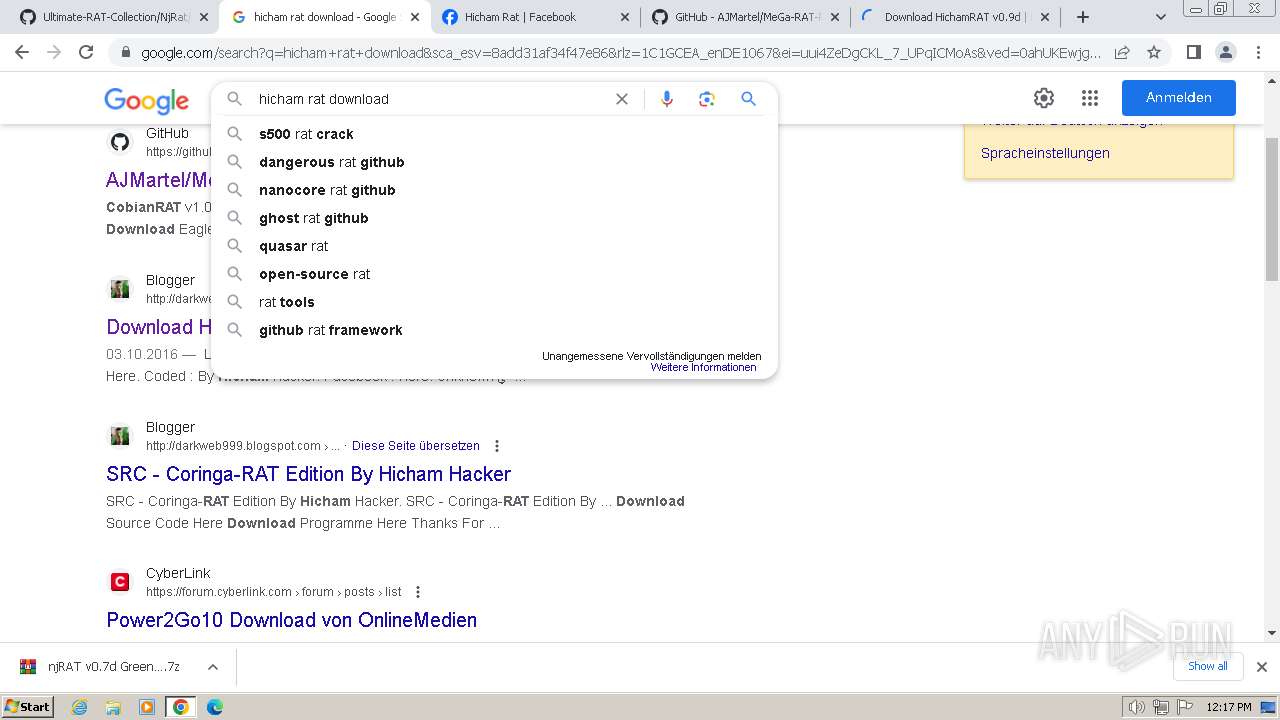Select suggestion 'github rat framework'
Viewport: 1280px width, 720px height.
coord(494,330)
